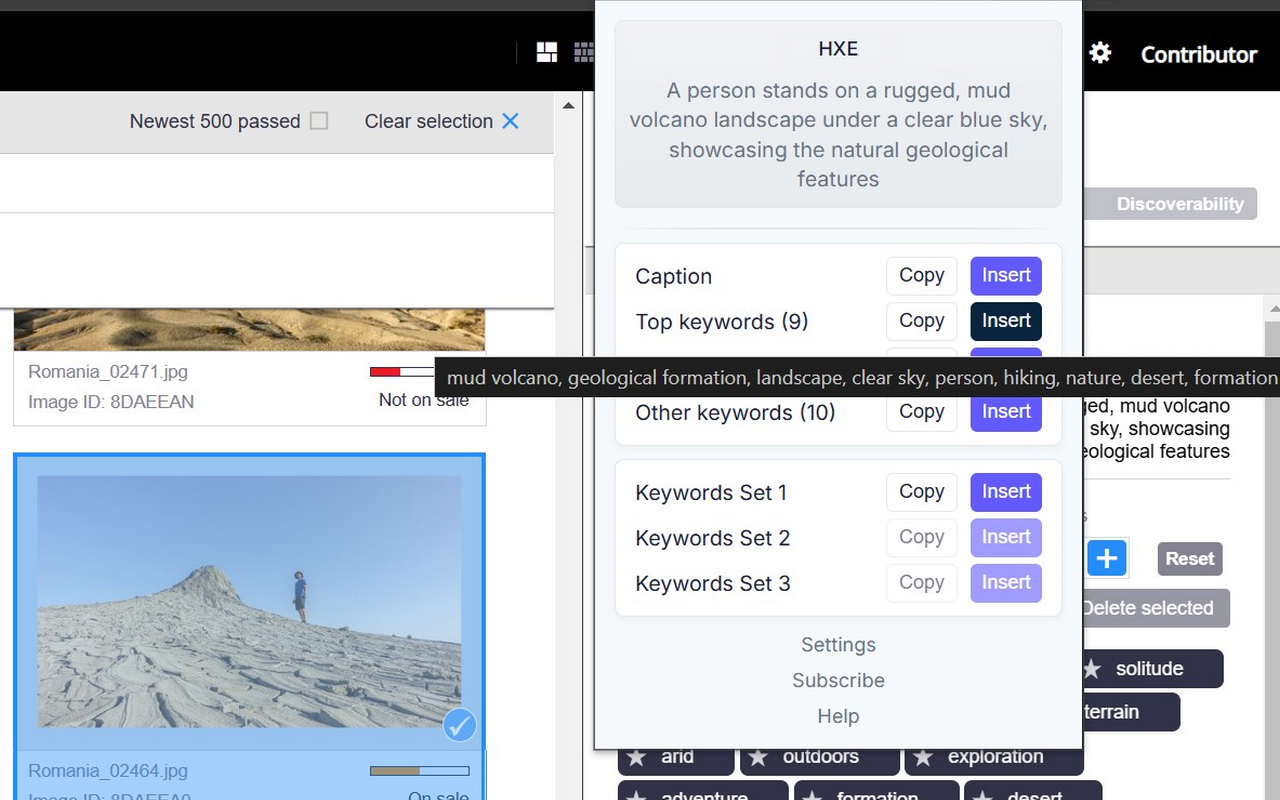
Task: Insert the HXE generated caption
Action: pyautogui.click(x=1005, y=276)
